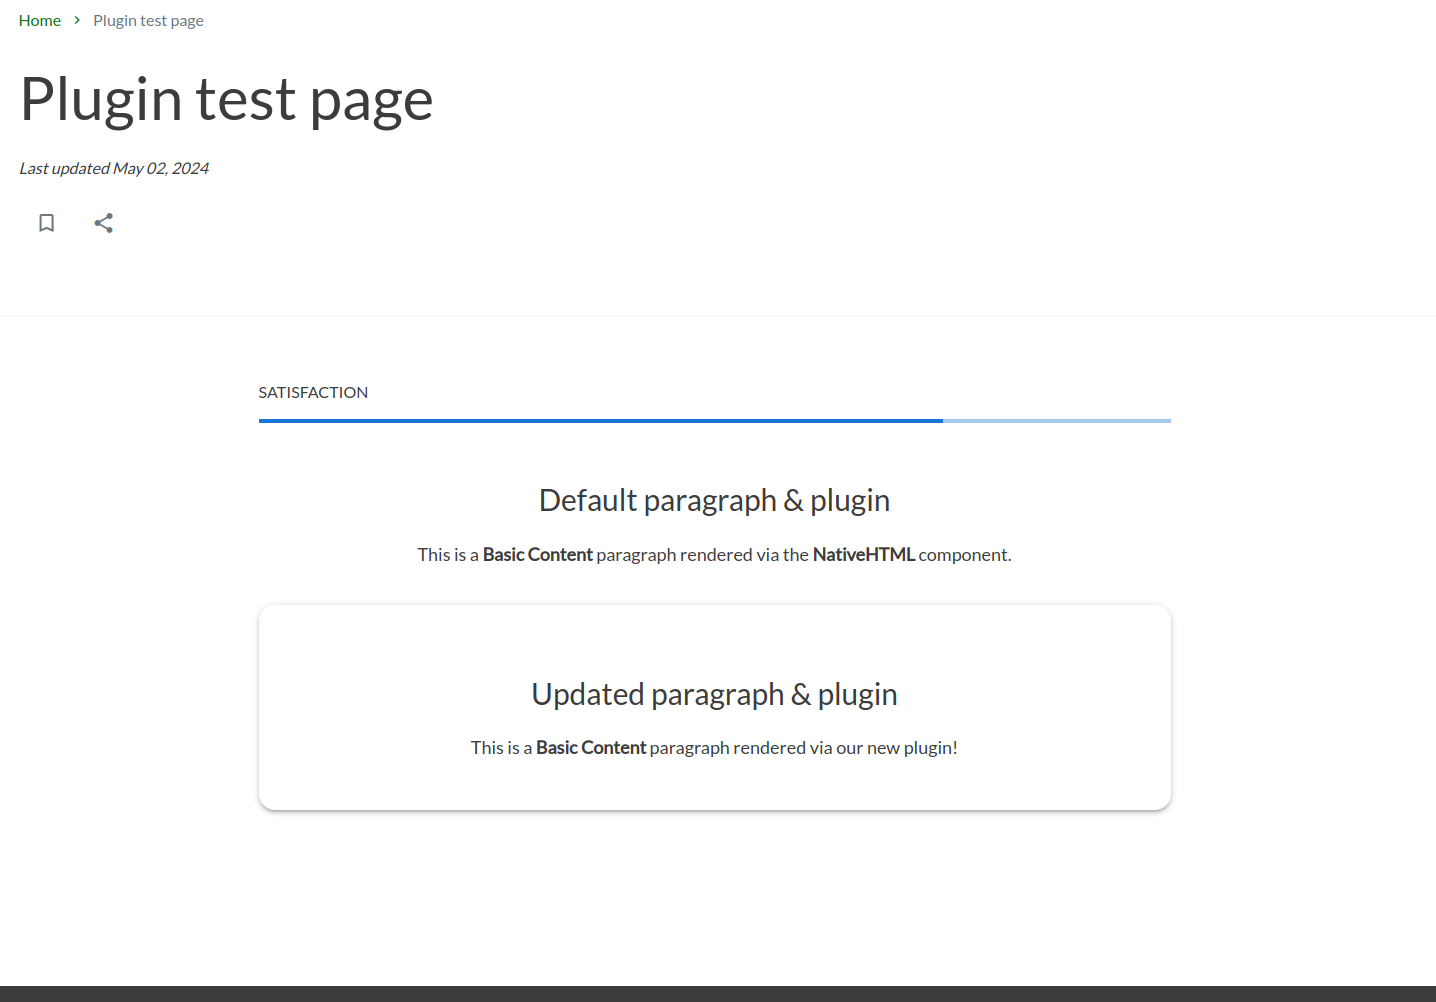Click the SATISFACTION progress bar
This screenshot has height=1002, width=1436.
click(x=714, y=420)
